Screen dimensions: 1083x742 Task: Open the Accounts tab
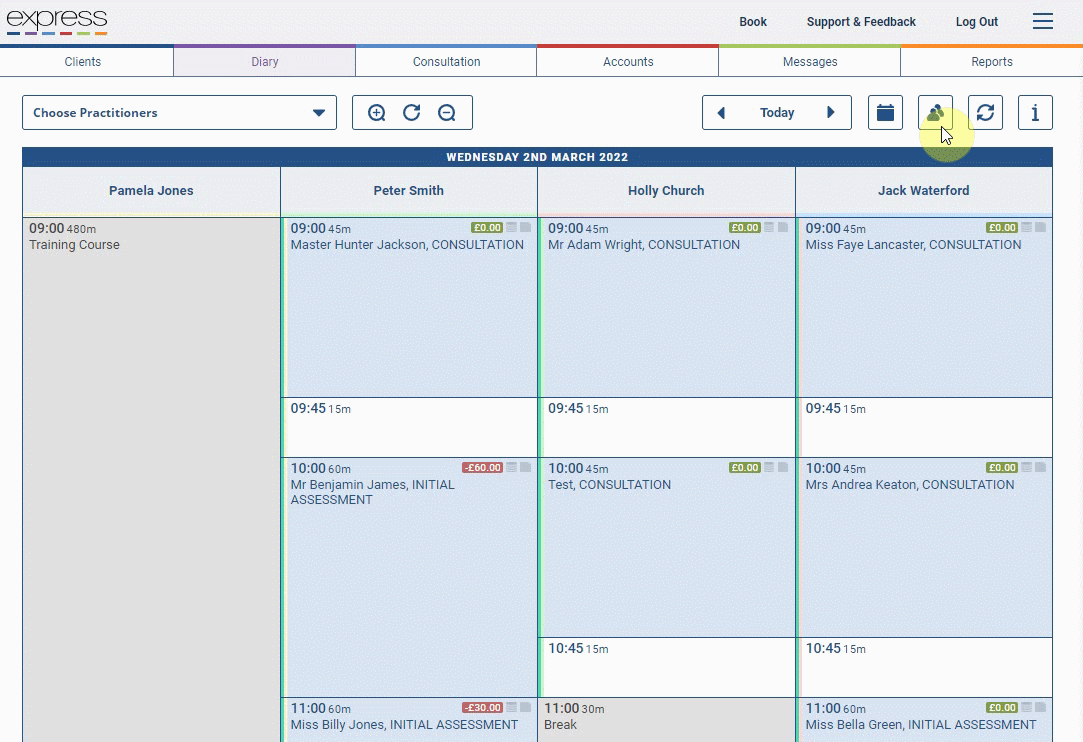(628, 61)
